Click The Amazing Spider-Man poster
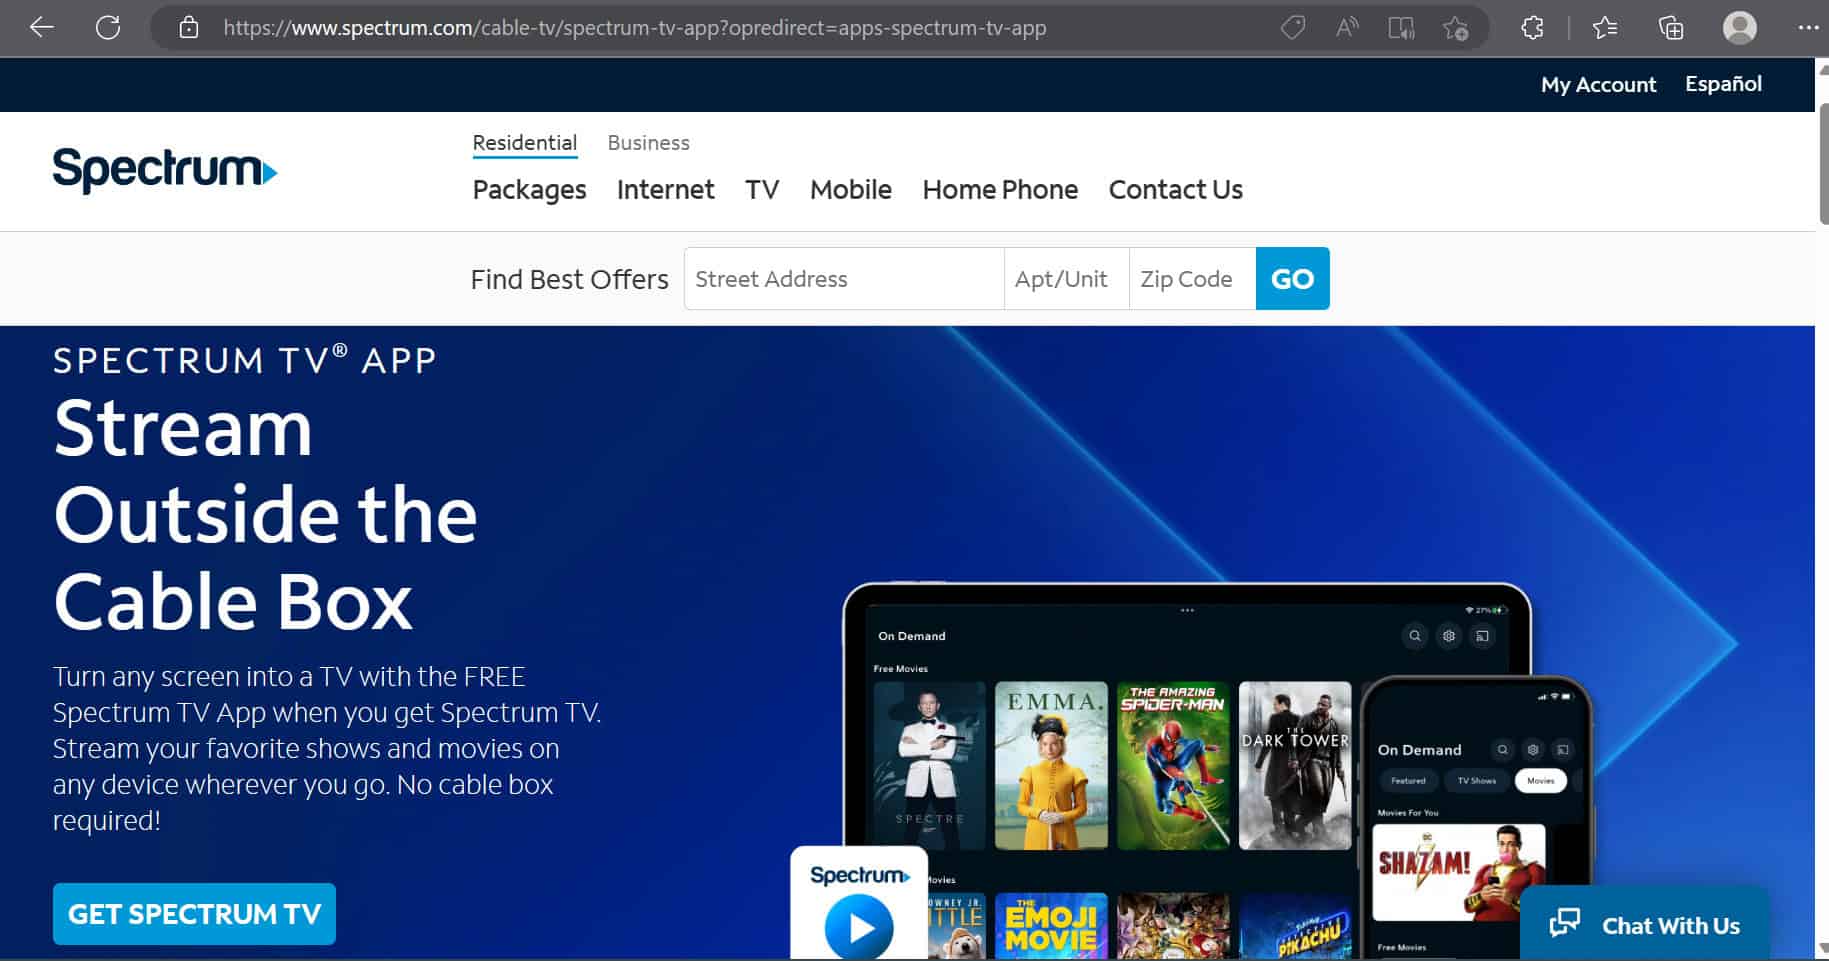Viewport: 1829px width, 961px height. 1173,765
